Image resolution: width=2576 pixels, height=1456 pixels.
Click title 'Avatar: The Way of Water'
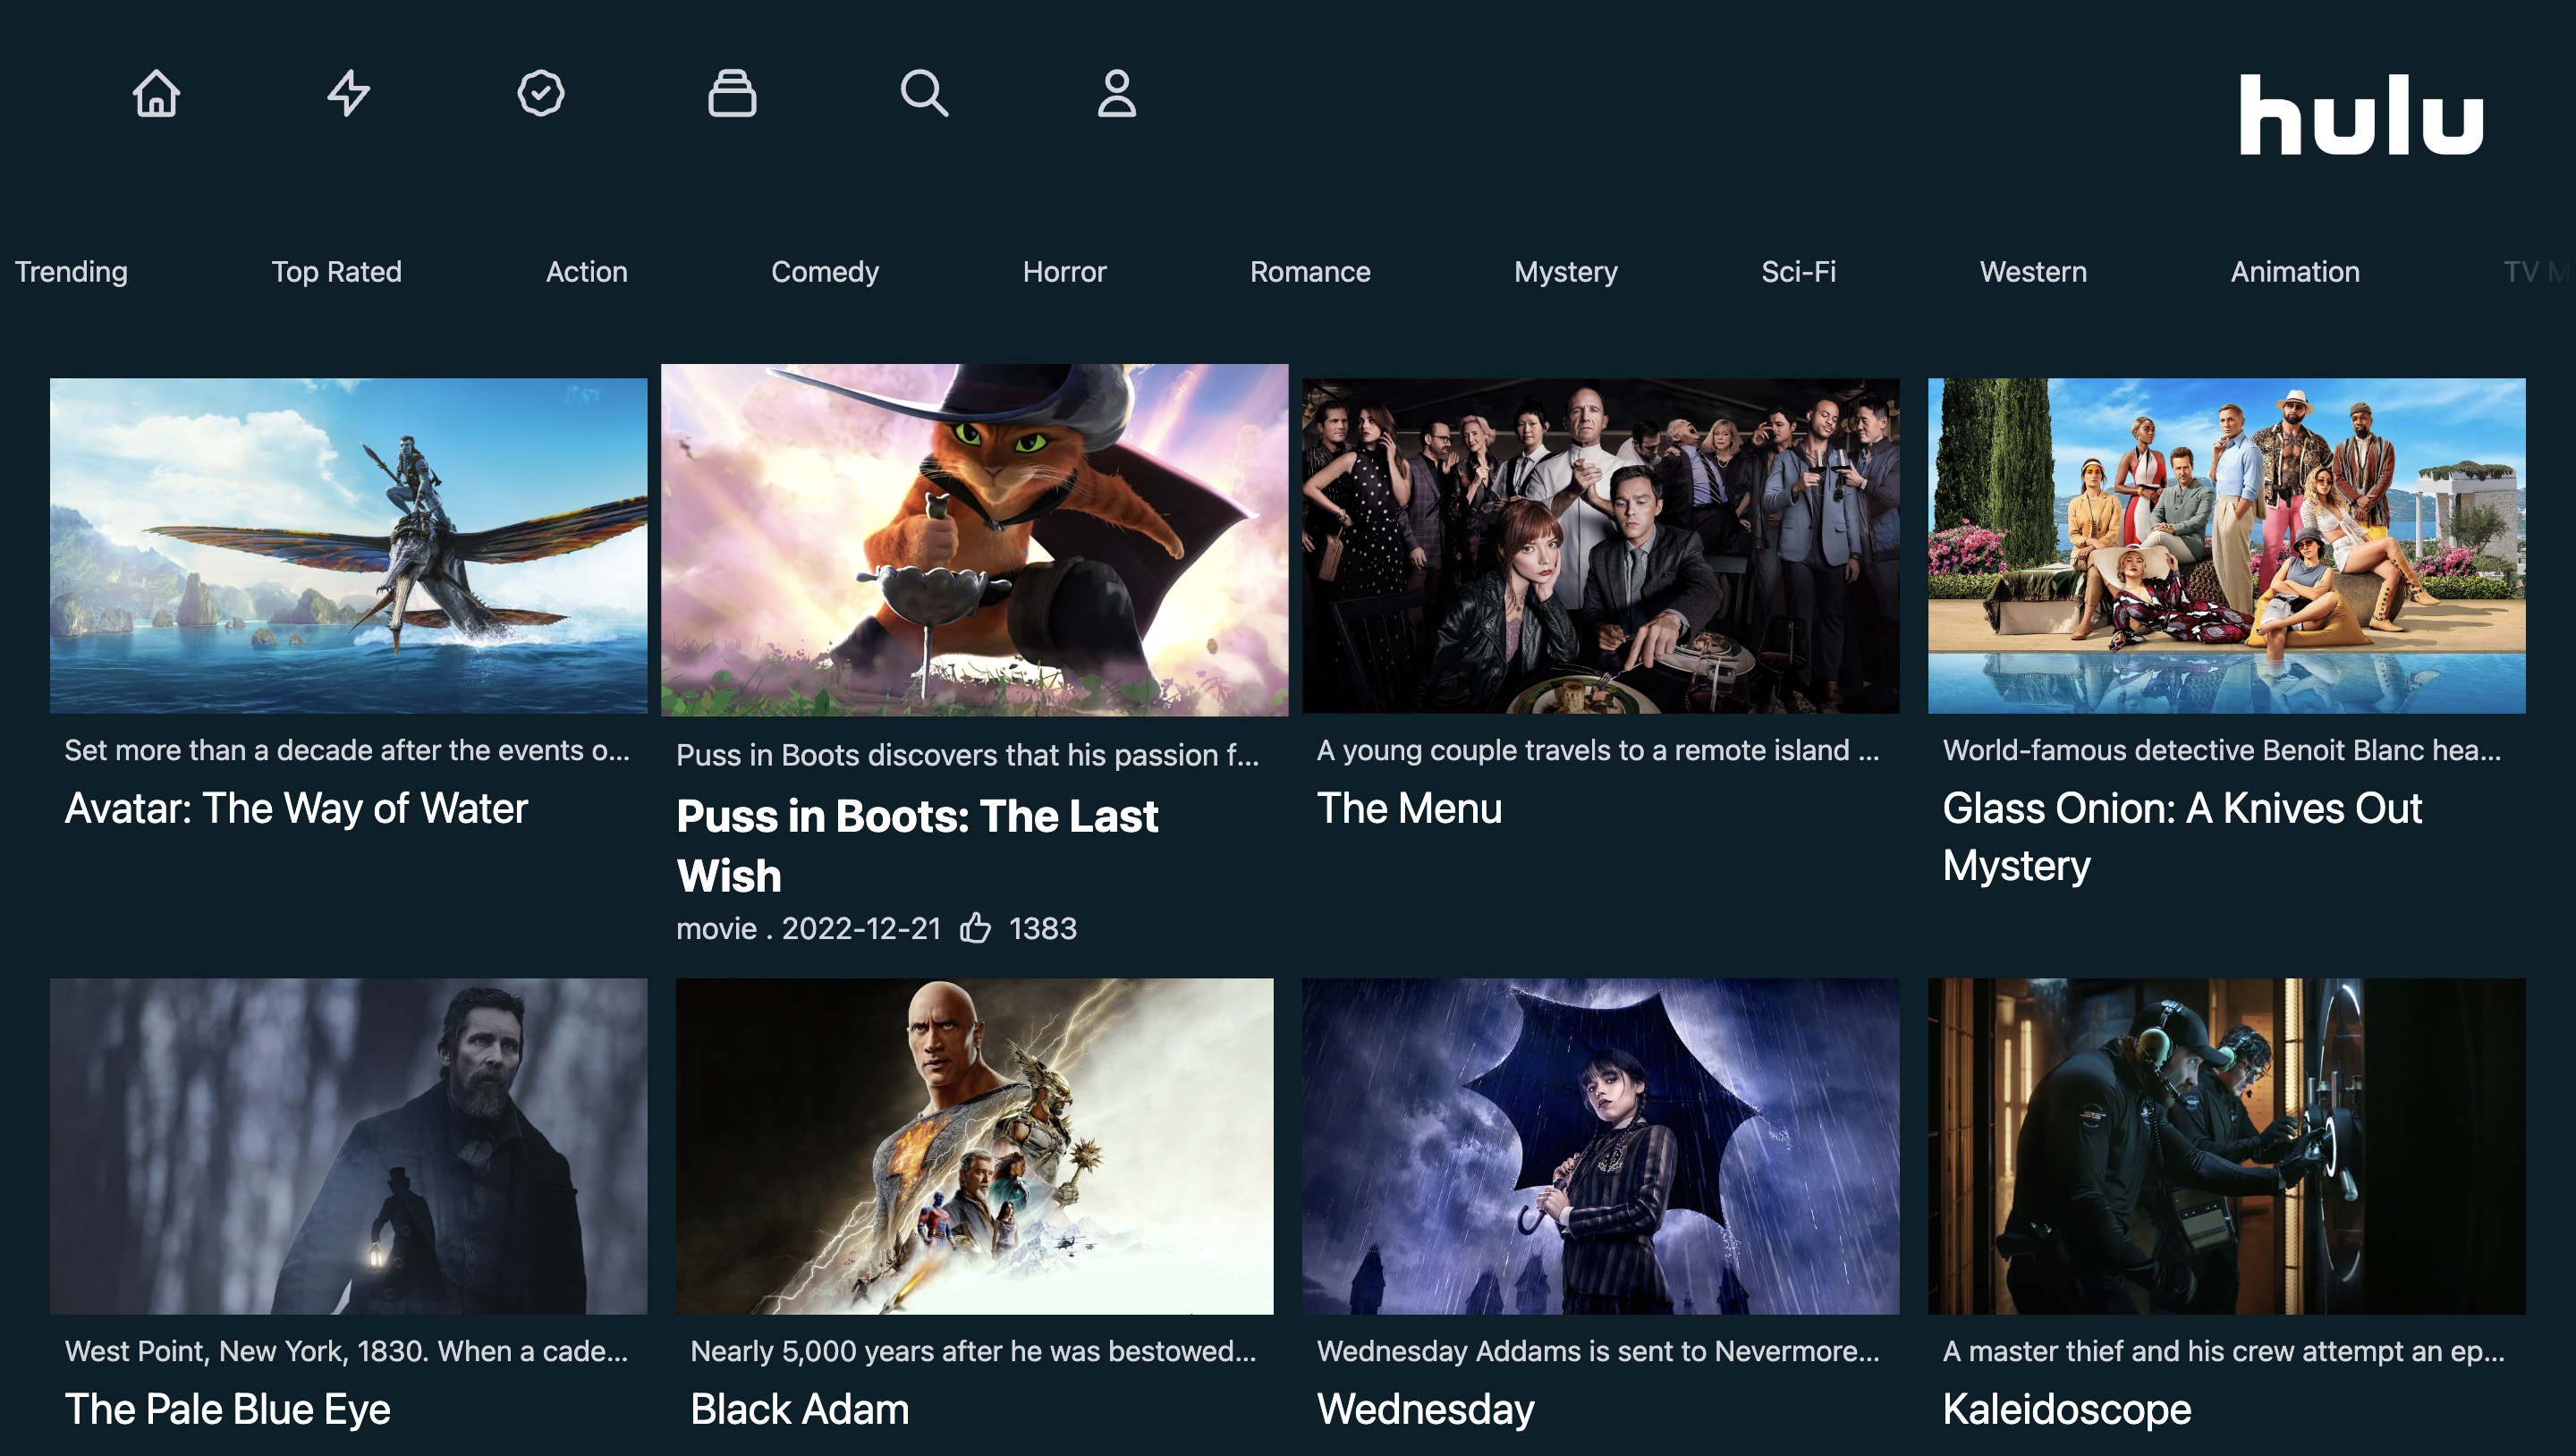296,808
